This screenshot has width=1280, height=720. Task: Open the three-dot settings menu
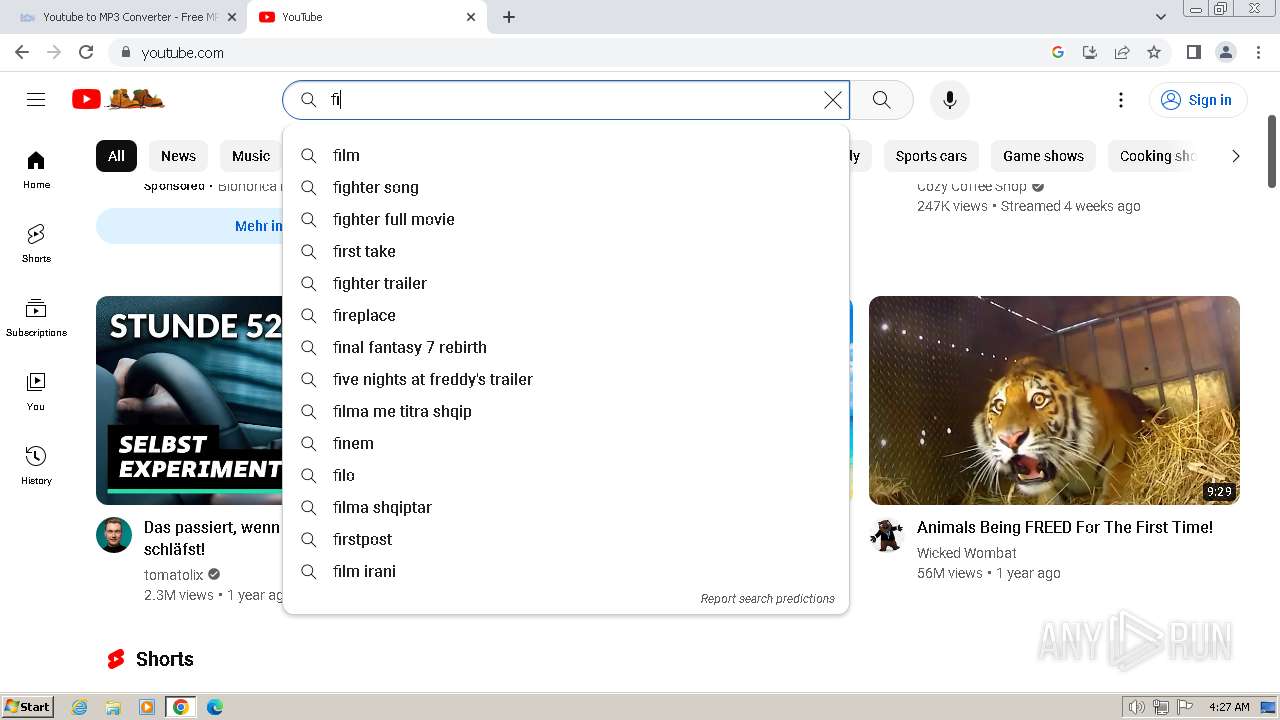[x=1121, y=99]
